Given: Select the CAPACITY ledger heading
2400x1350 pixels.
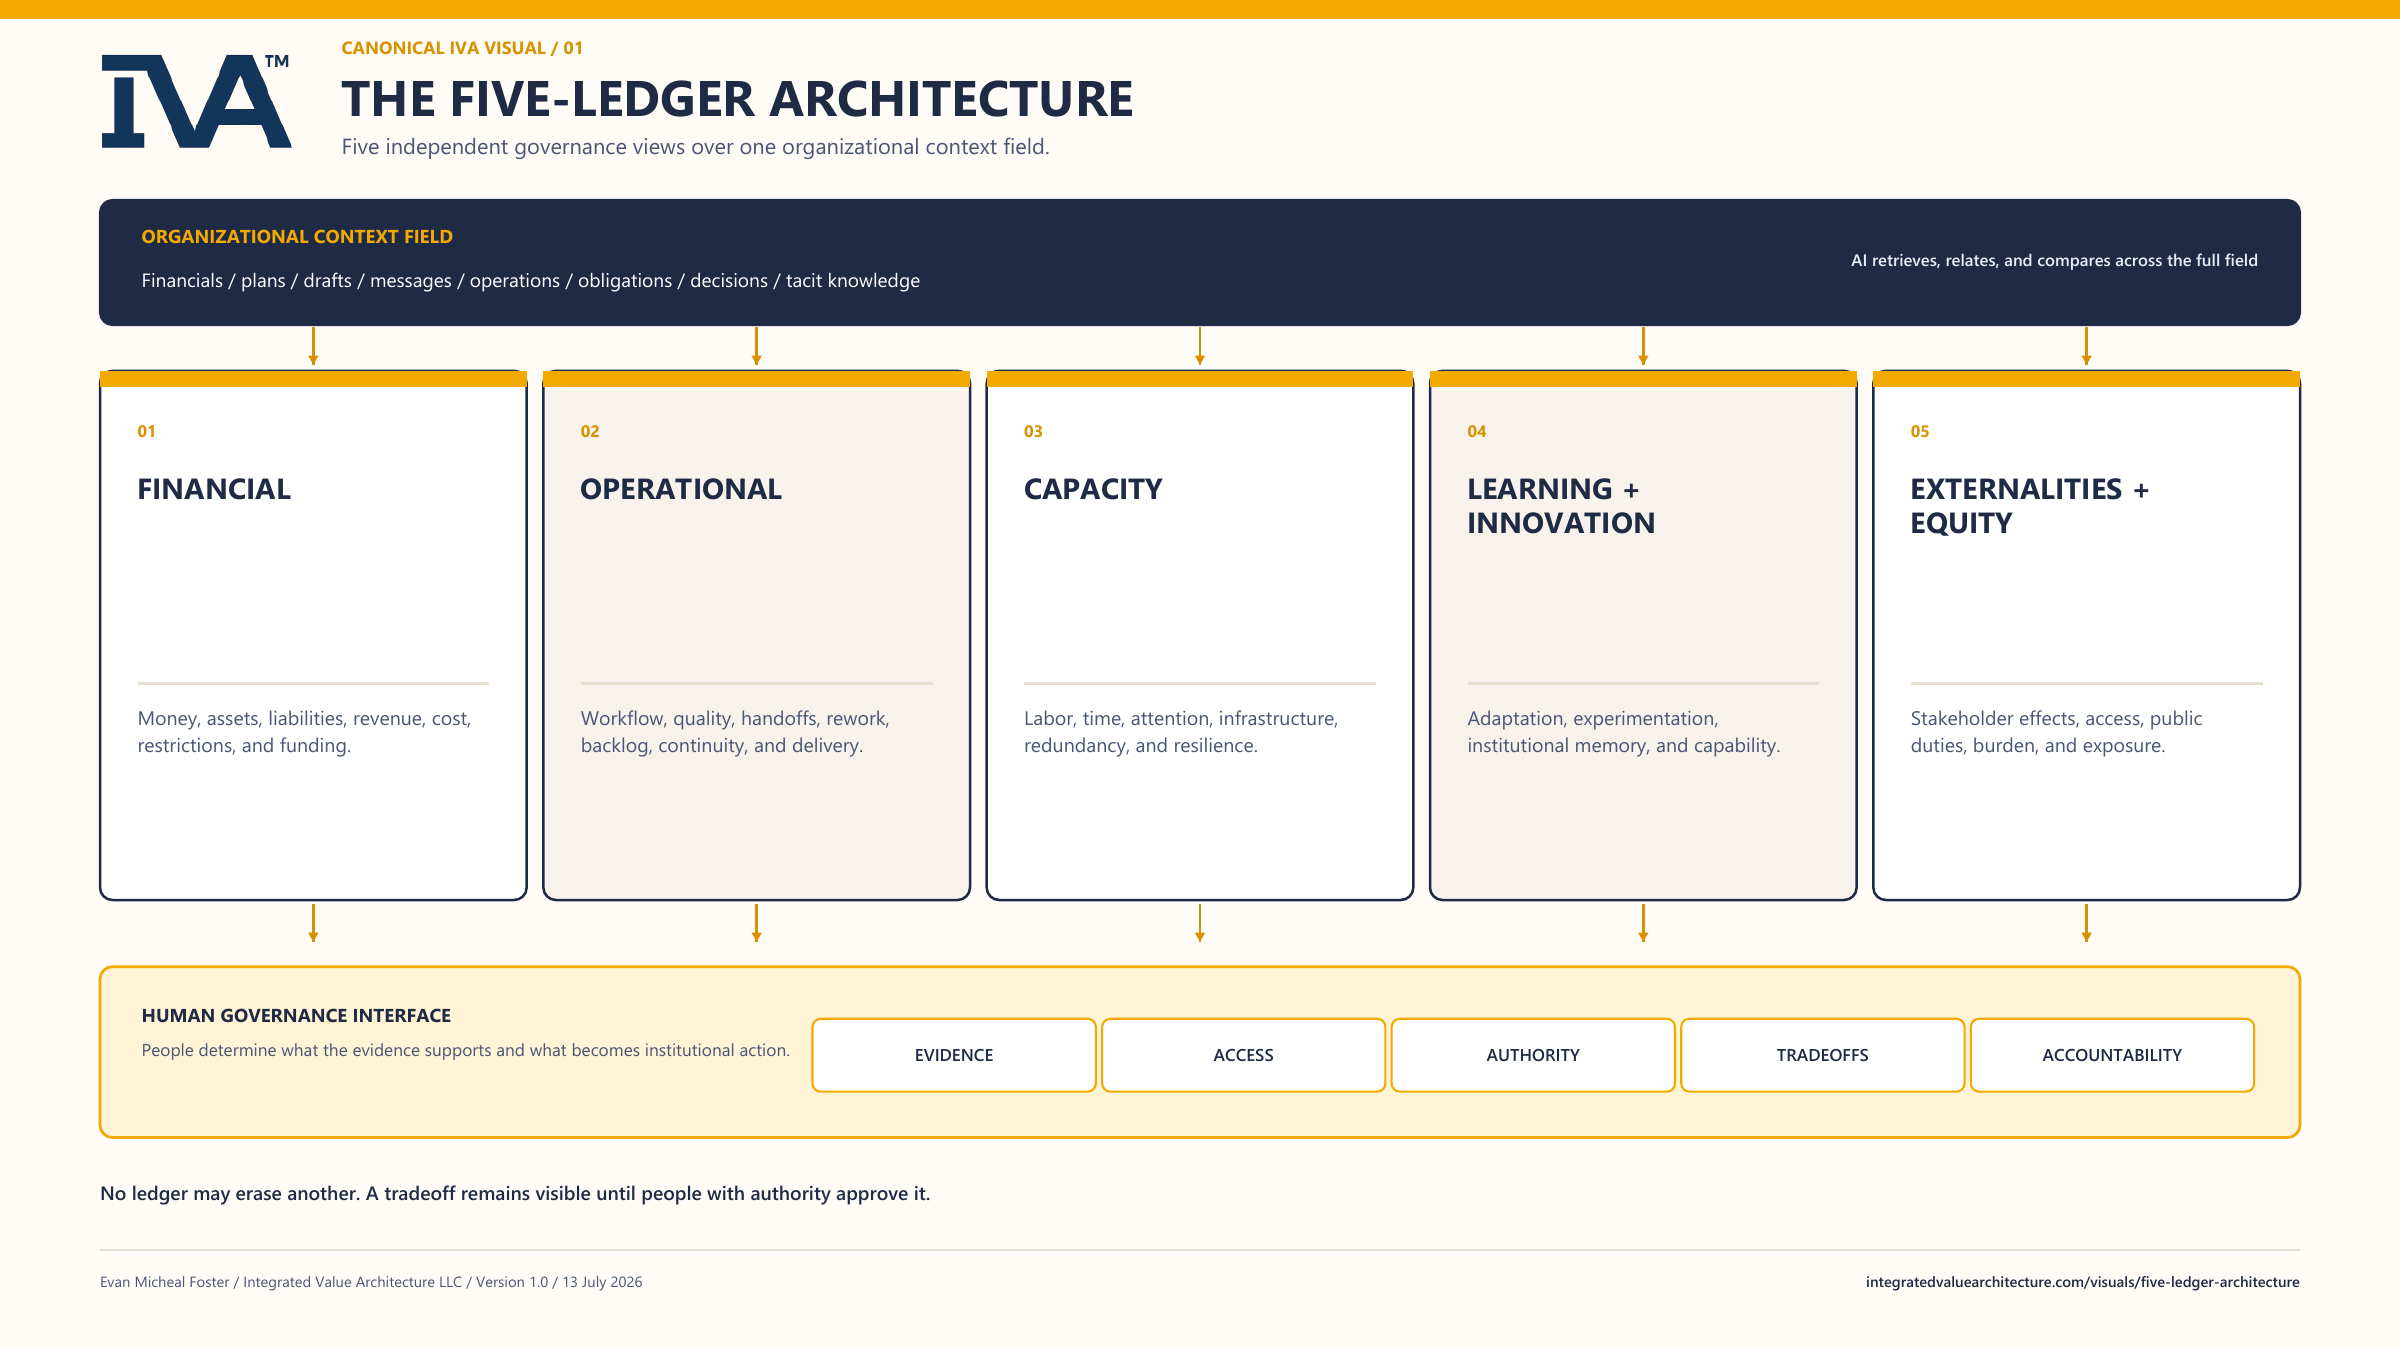Looking at the screenshot, I should click(1093, 489).
